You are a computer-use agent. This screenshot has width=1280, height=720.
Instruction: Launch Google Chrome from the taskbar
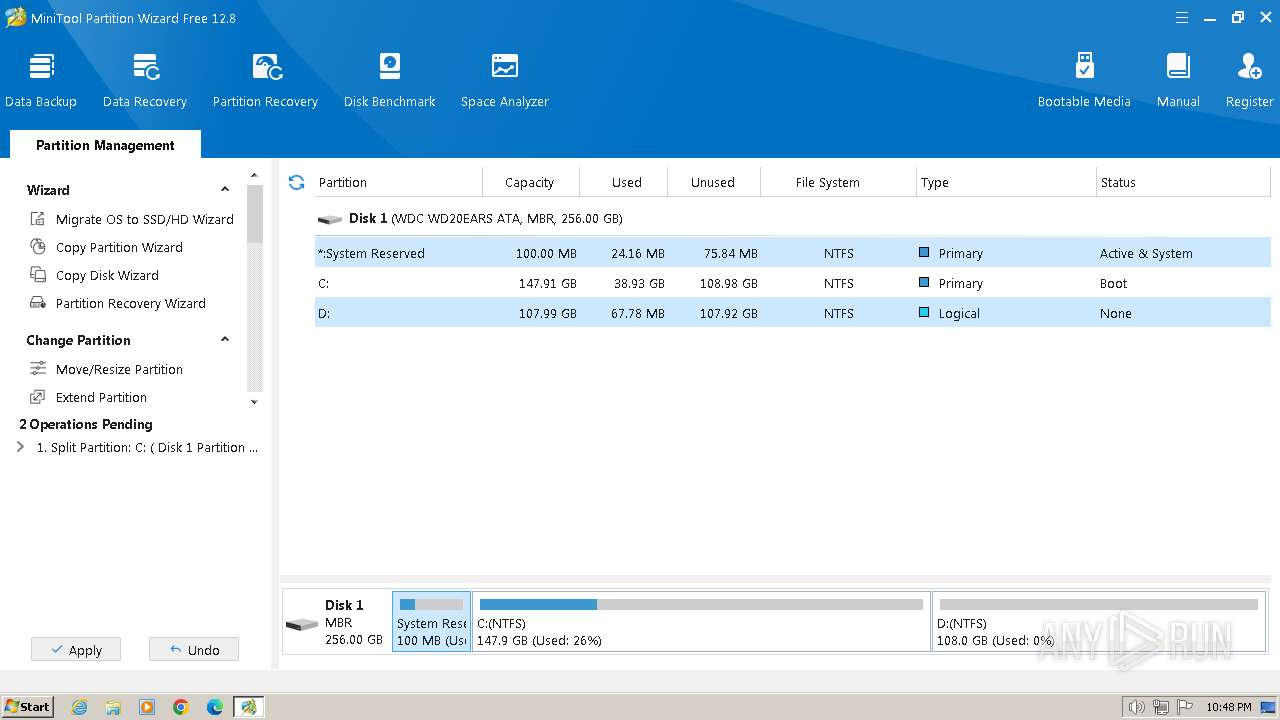(181, 707)
